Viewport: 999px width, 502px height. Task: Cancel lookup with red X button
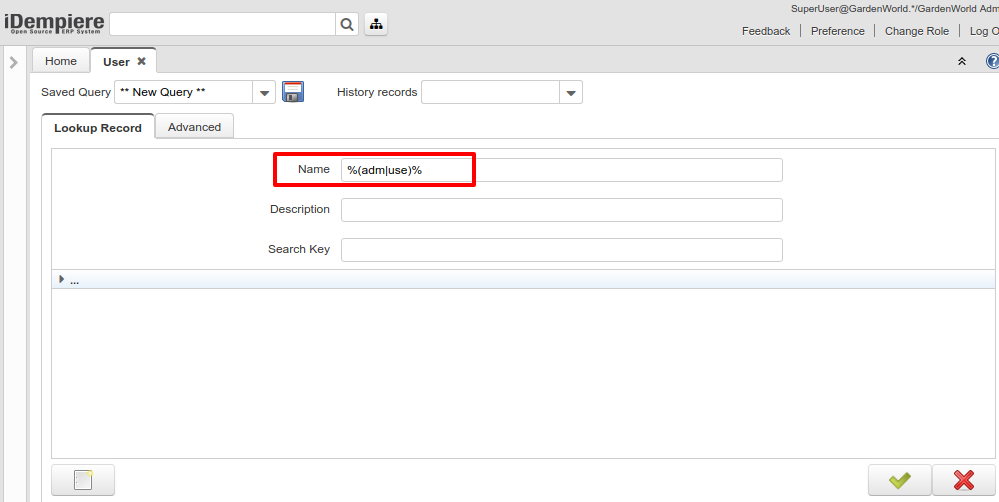(964, 480)
